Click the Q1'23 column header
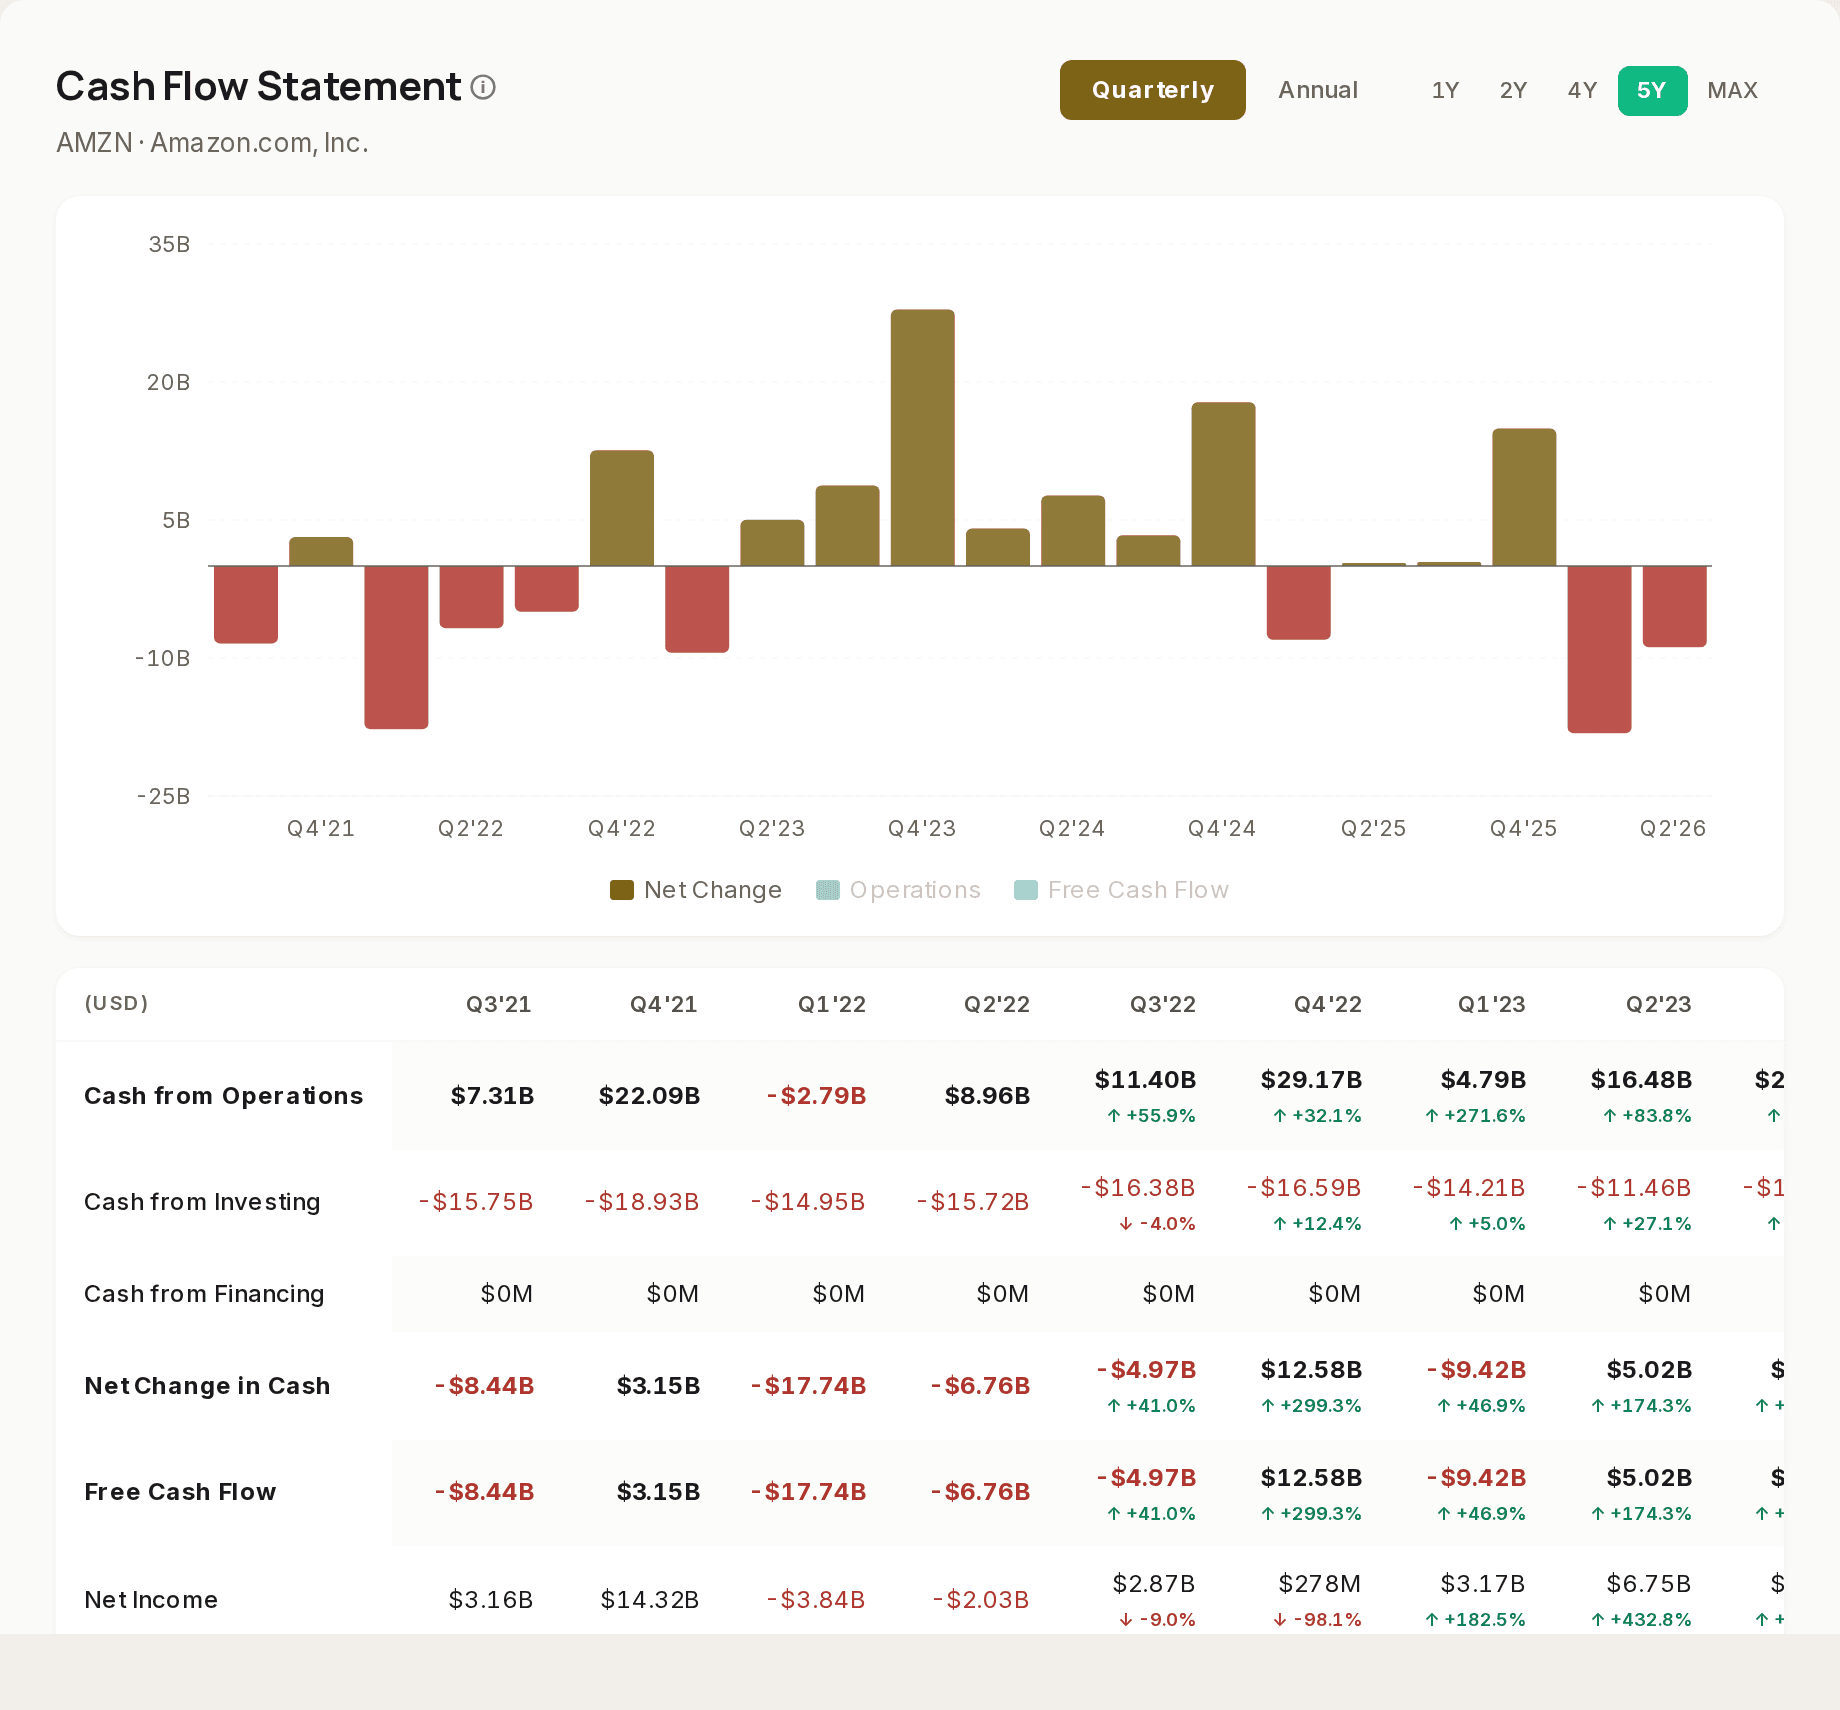This screenshot has width=1840, height=1710. [x=1491, y=1004]
